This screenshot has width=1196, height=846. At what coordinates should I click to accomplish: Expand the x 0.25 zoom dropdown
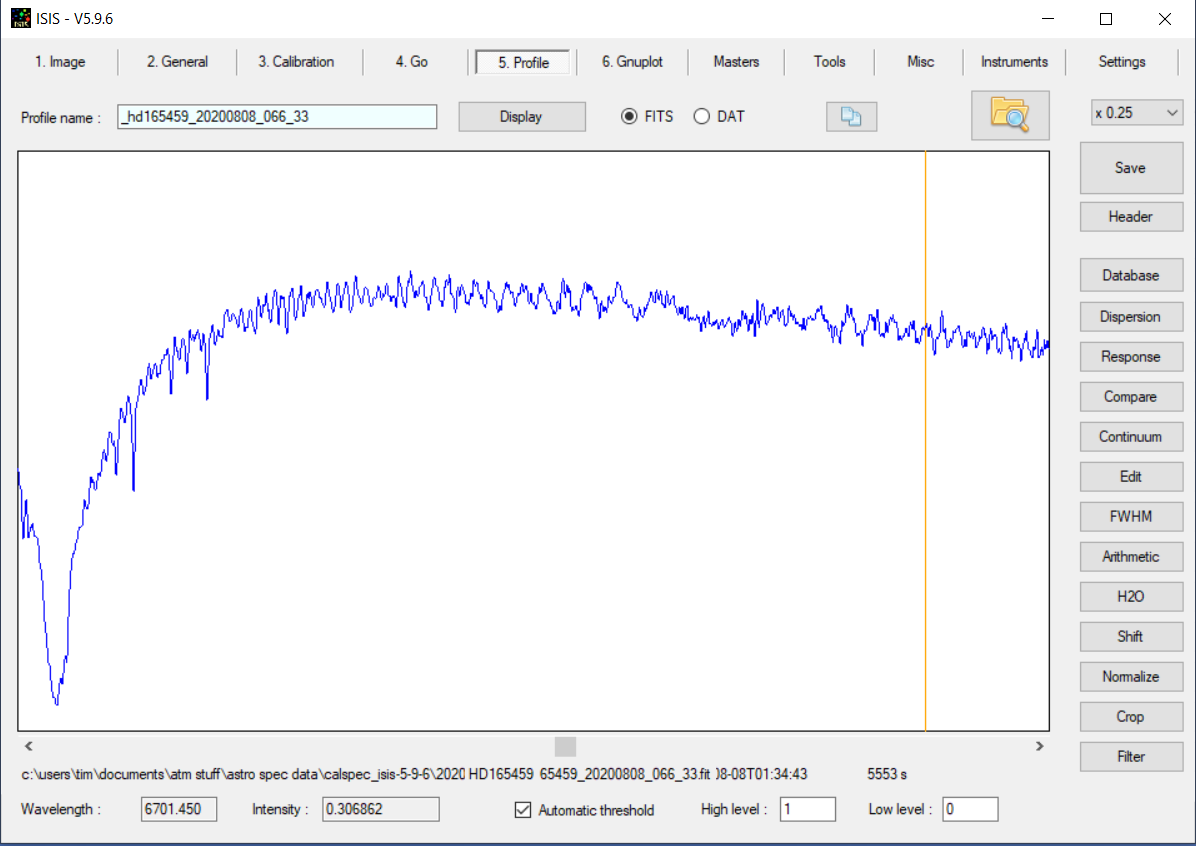click(x=1137, y=113)
